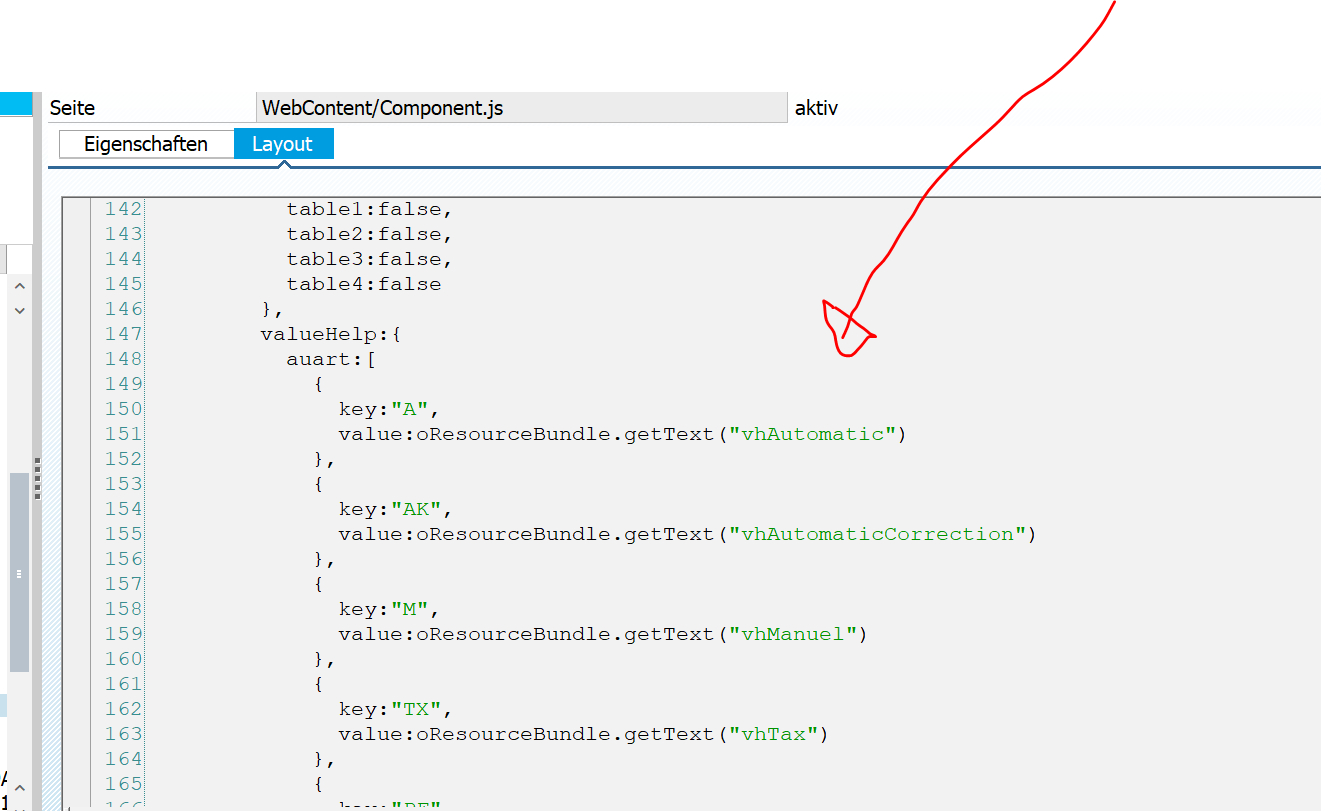Viewport: 1321px width, 811px height.
Task: Click line number 155 in the gutter
Action: 123,534
